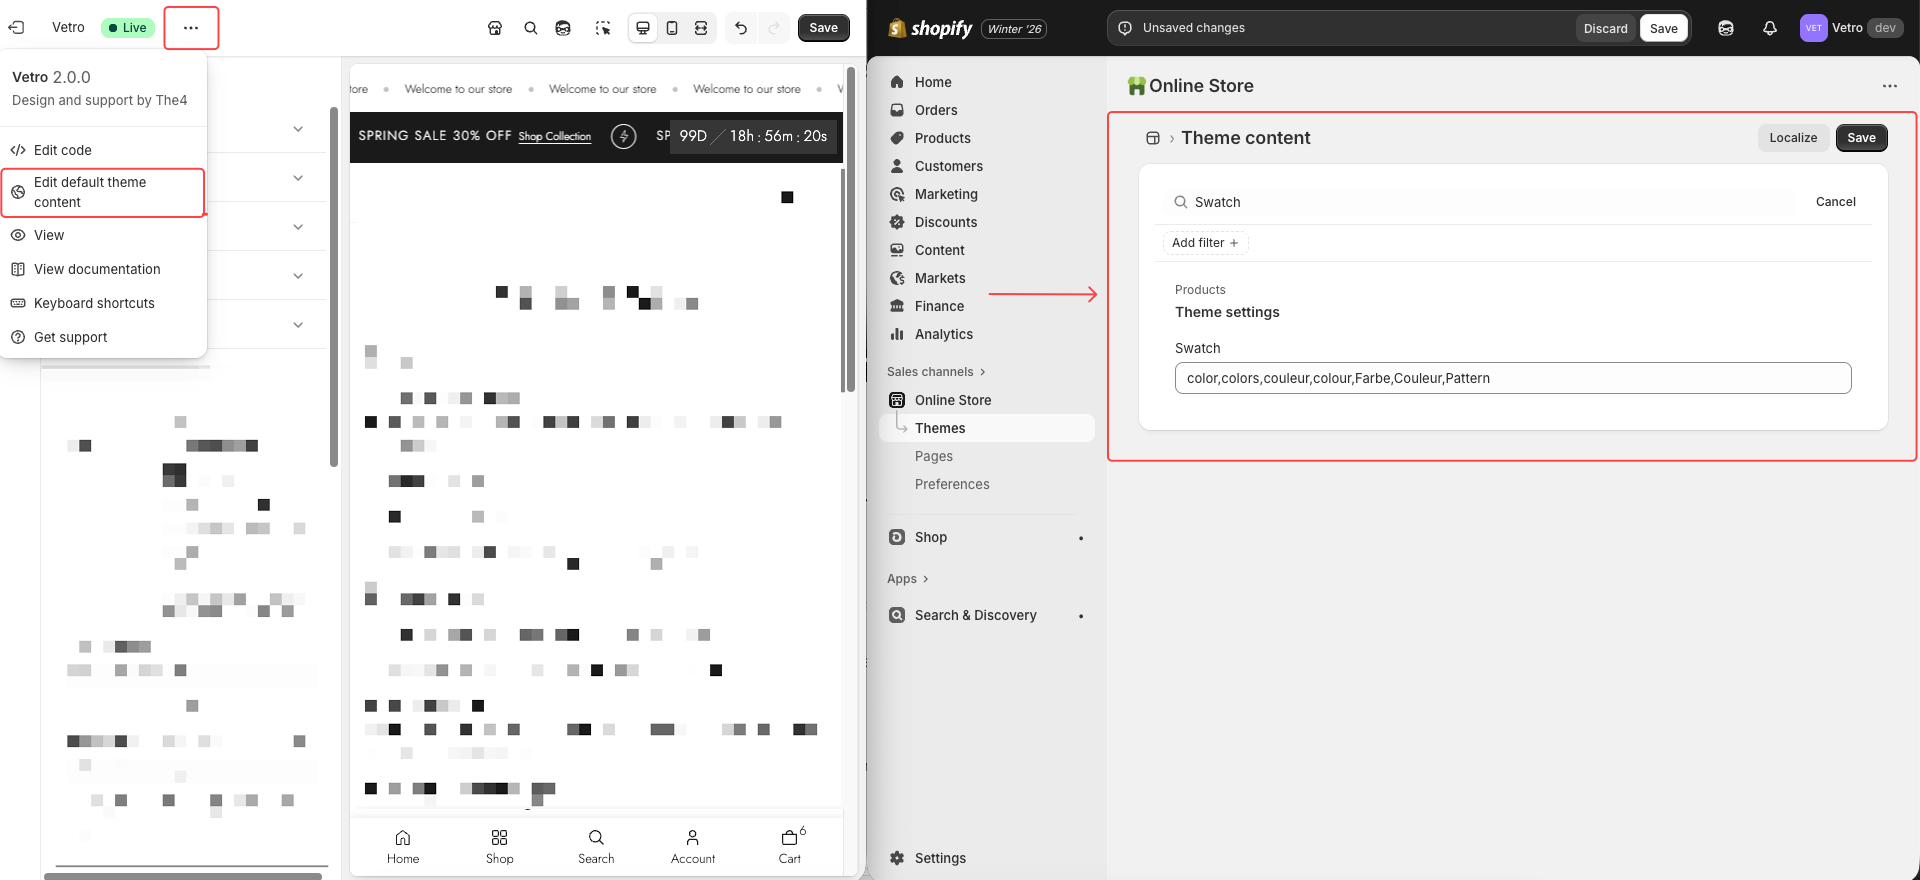
Task: Choose Edit code from the menu
Action: click(x=63, y=150)
